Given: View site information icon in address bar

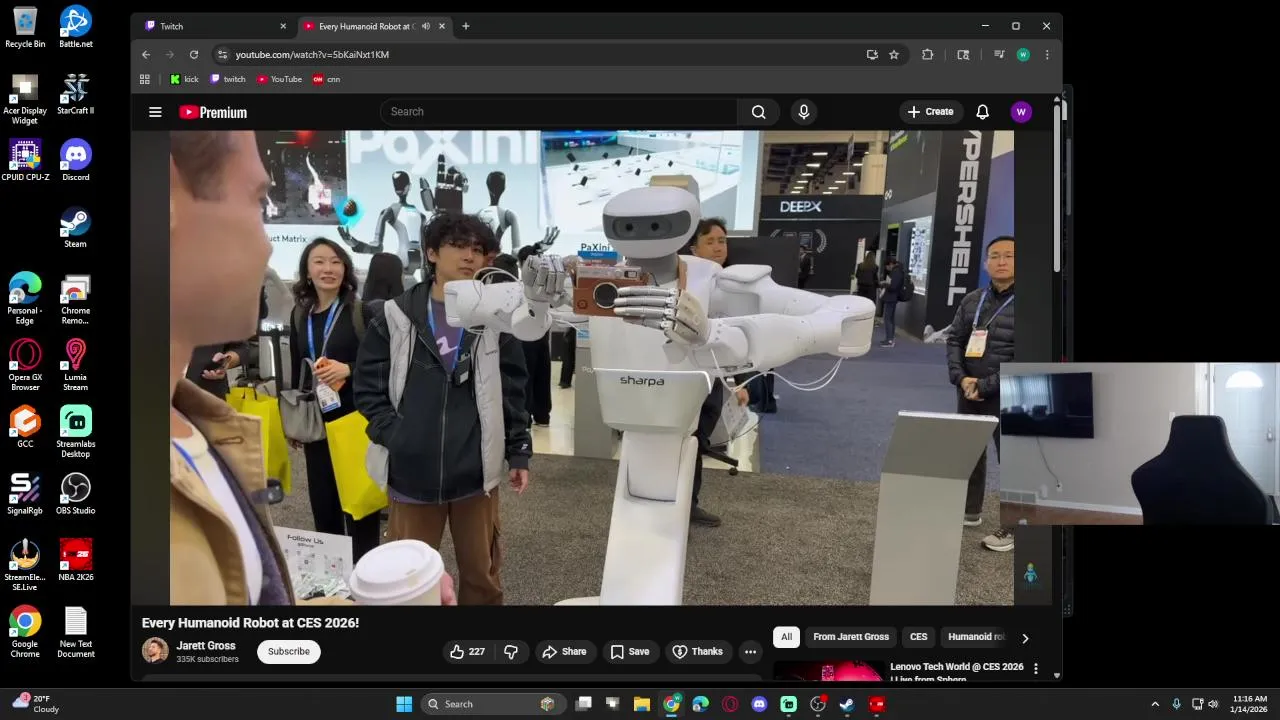Looking at the screenshot, I should (x=222, y=55).
